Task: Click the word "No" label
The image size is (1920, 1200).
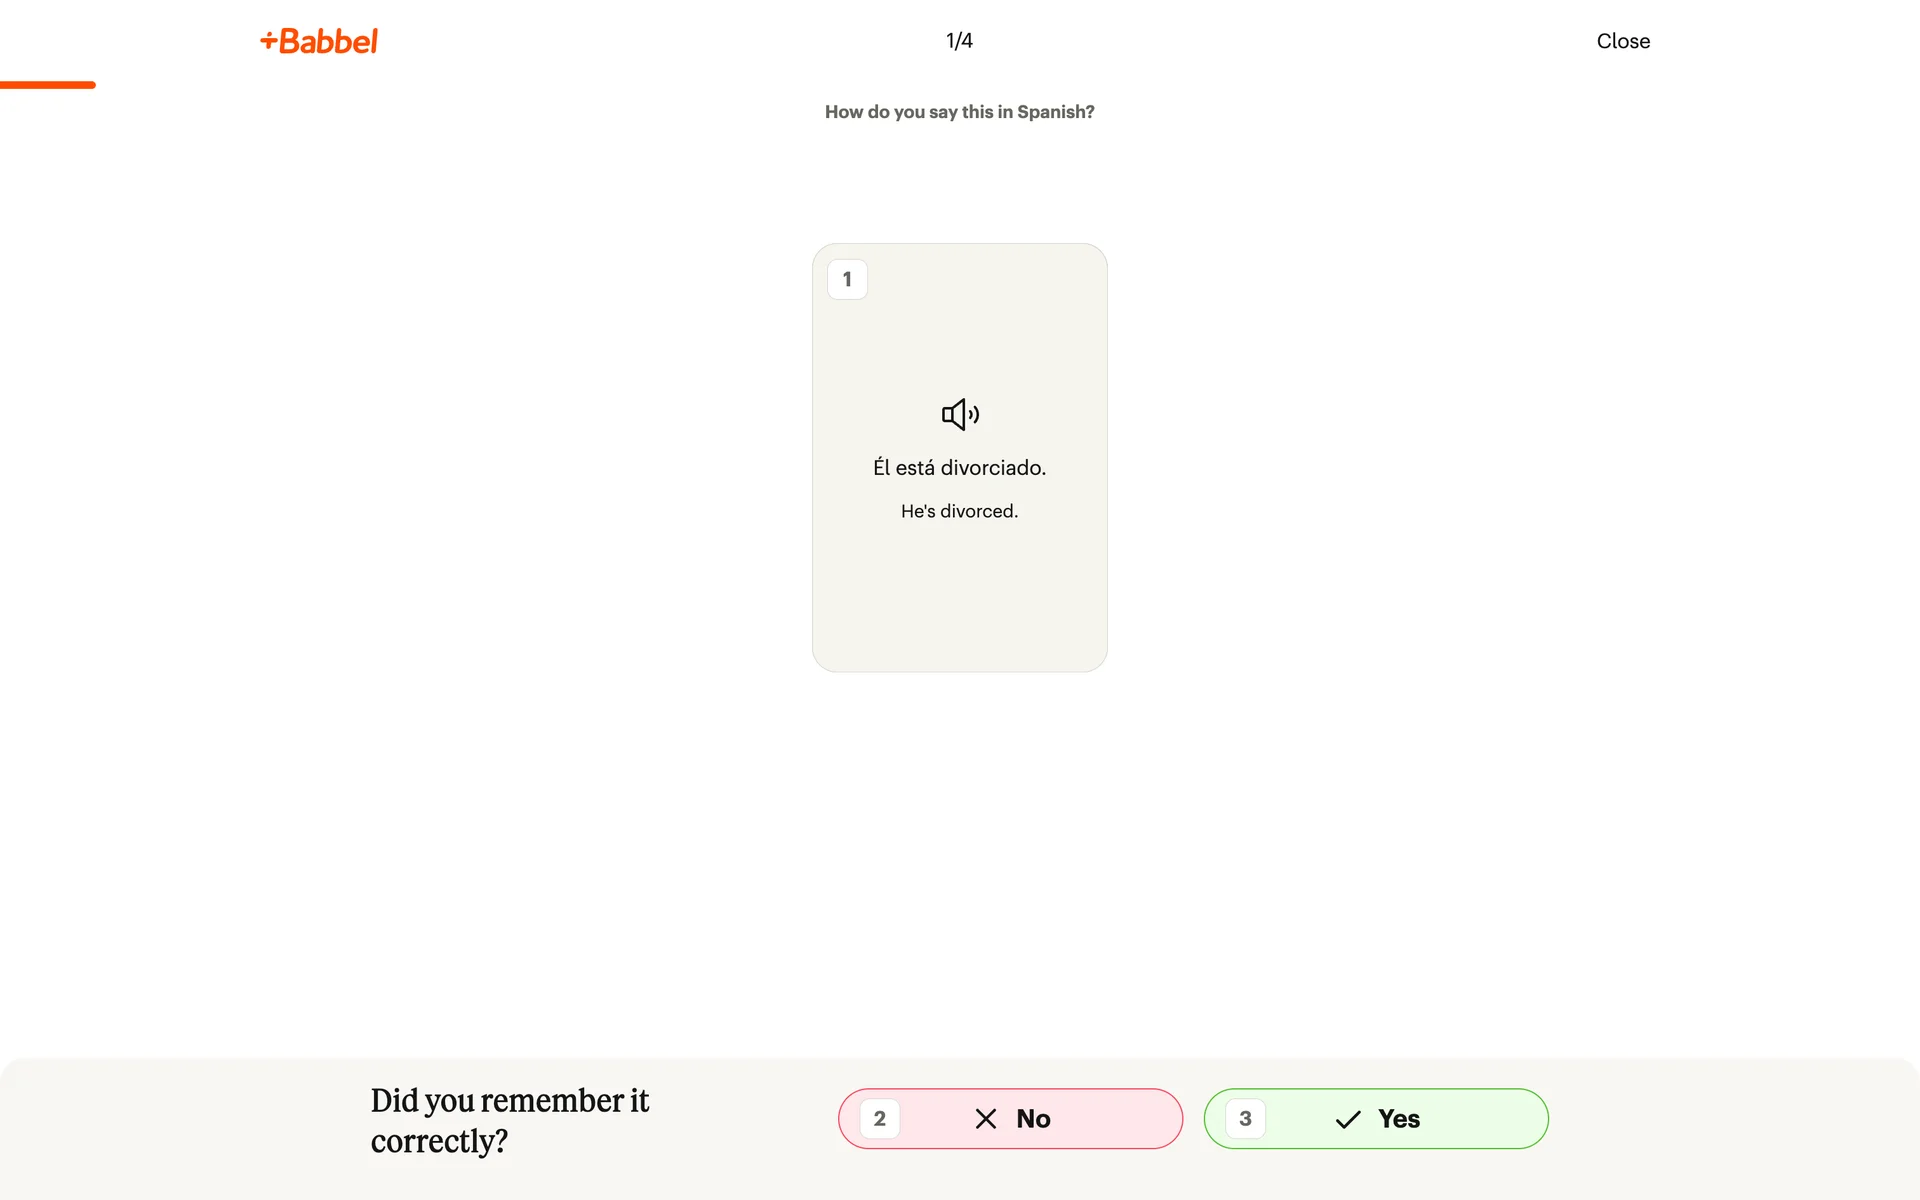Action: pyautogui.click(x=1033, y=1119)
